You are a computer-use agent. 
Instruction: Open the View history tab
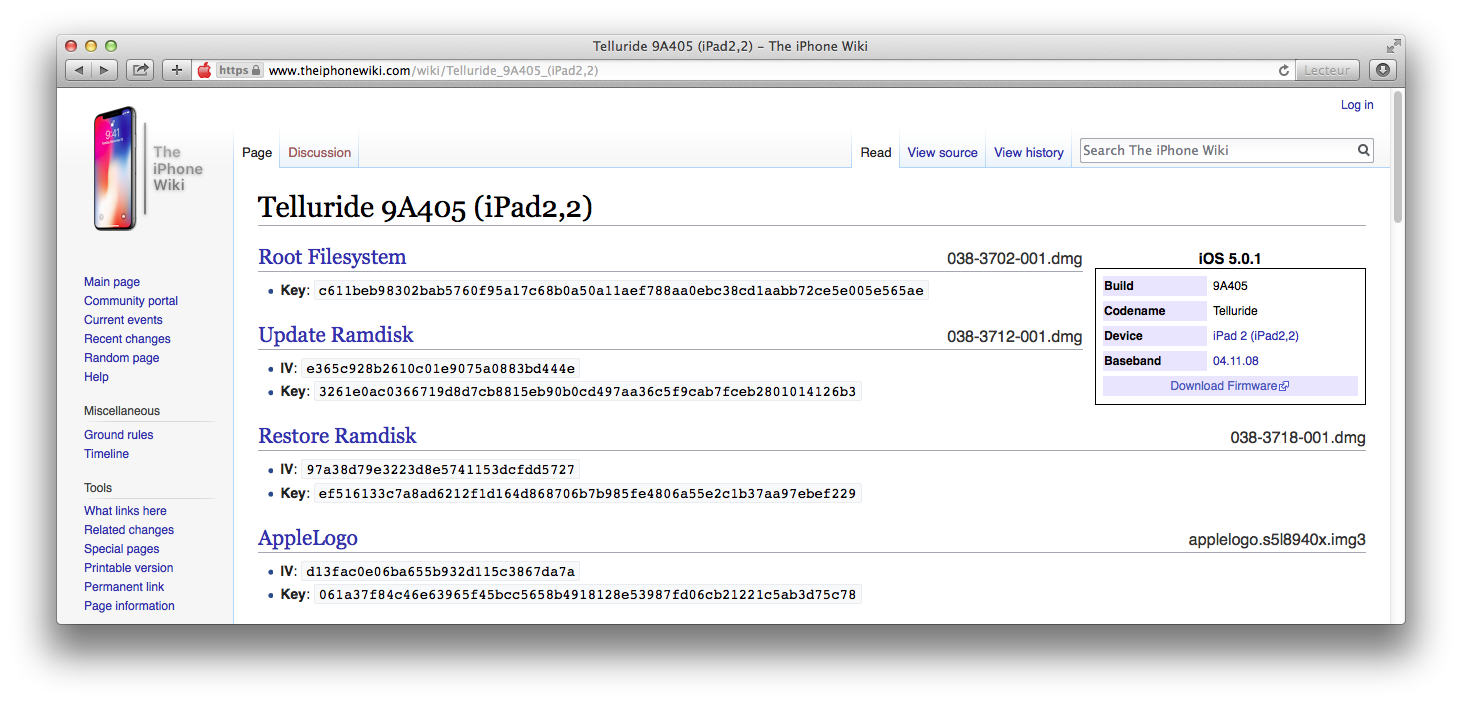tap(1028, 153)
